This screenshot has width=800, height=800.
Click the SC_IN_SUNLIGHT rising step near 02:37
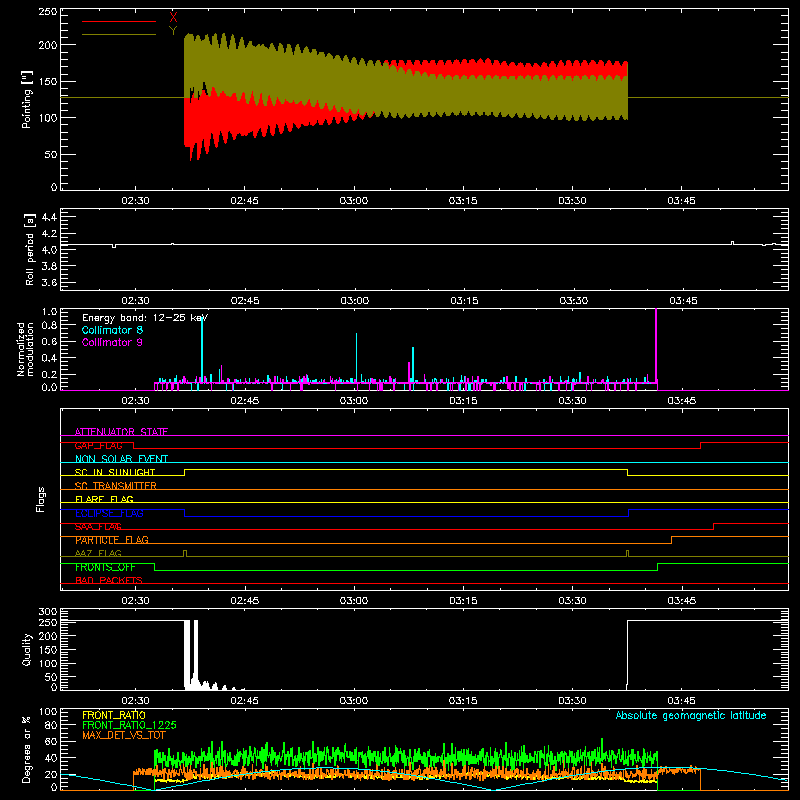pyautogui.click(x=185, y=472)
